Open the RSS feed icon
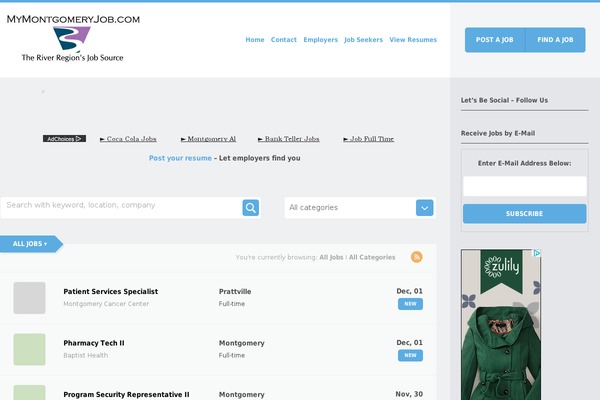 [x=416, y=257]
